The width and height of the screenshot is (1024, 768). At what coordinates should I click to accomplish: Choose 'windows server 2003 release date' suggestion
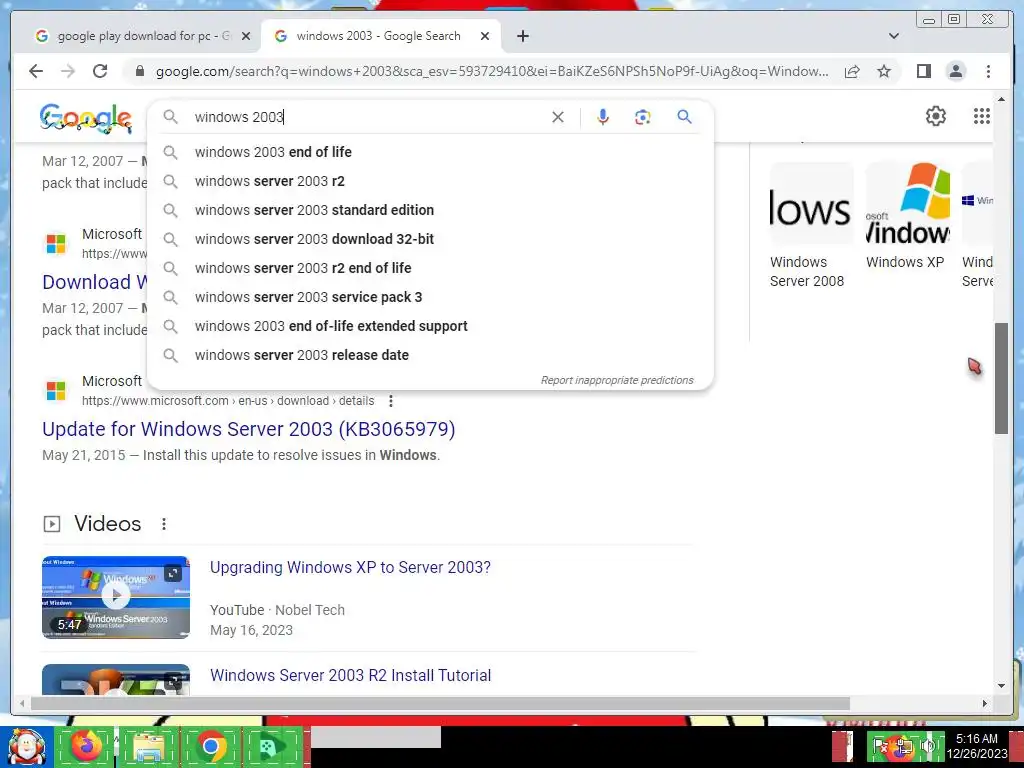[x=430, y=355]
